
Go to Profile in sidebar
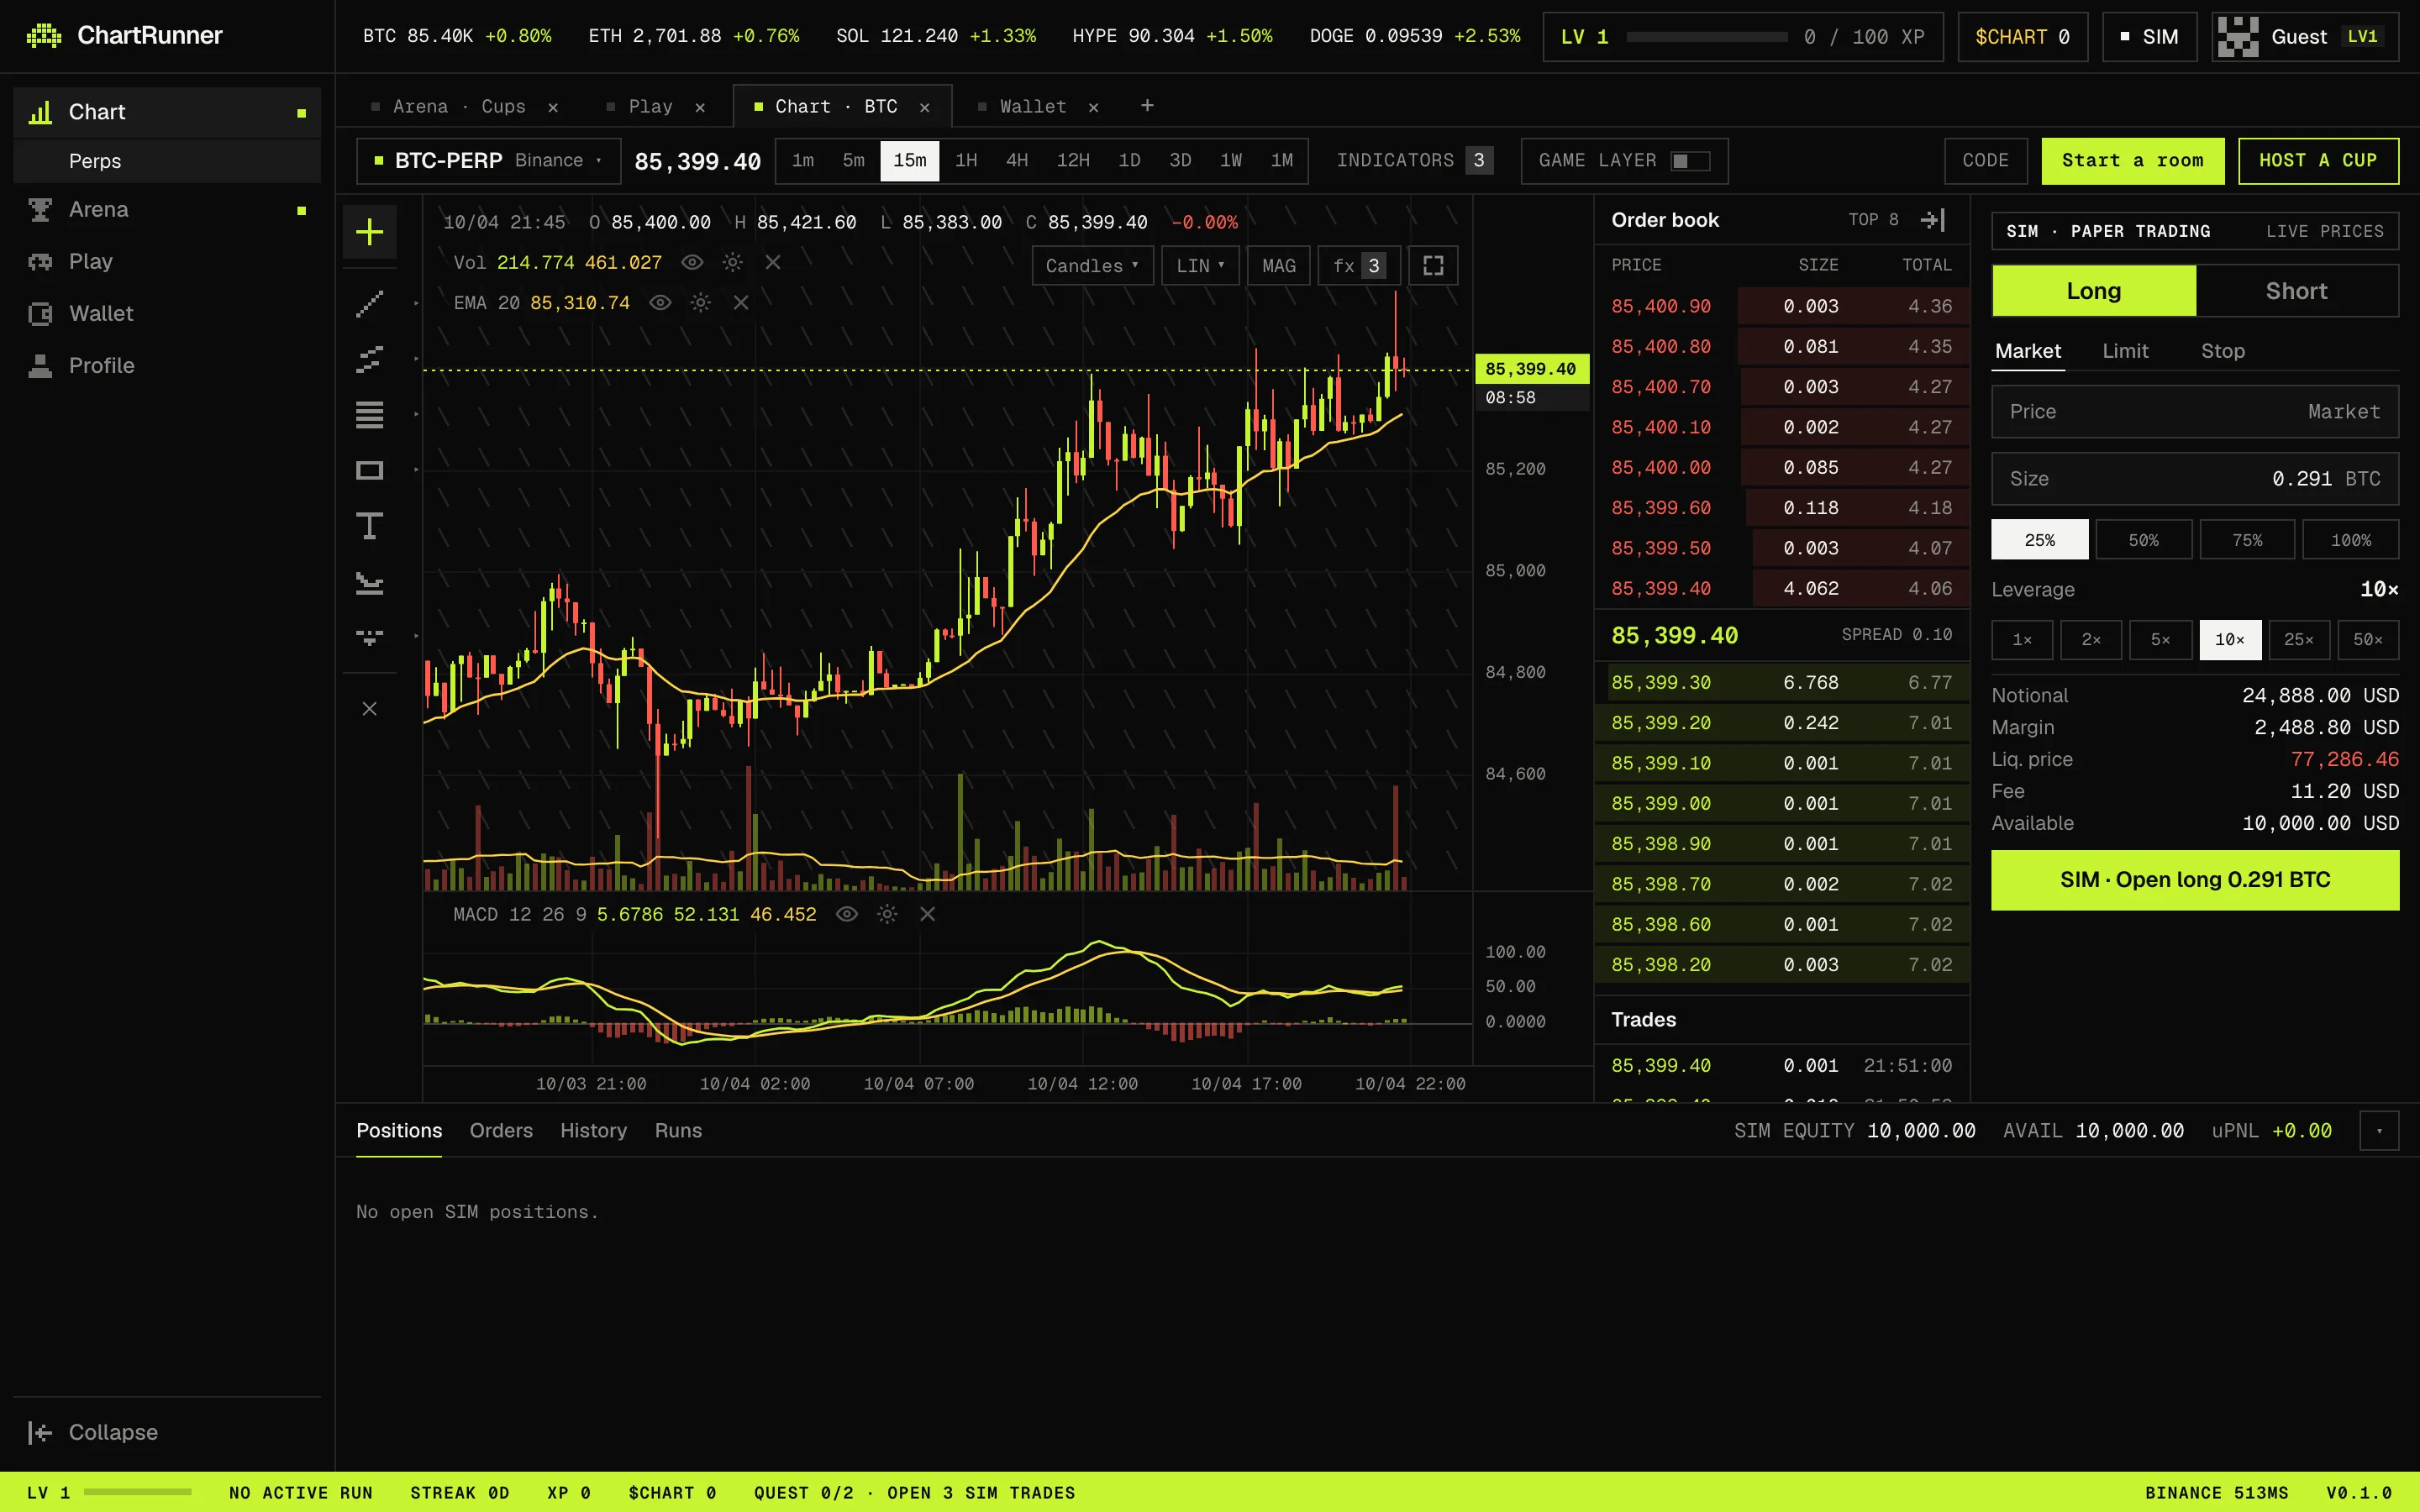pos(167,366)
